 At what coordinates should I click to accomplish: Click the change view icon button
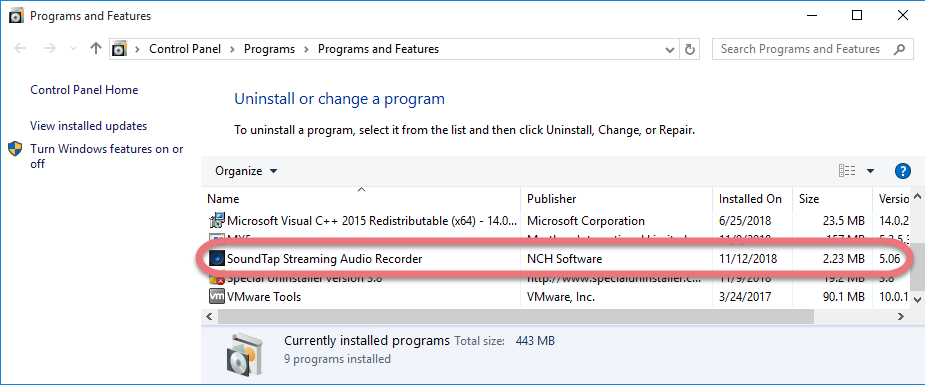point(847,171)
